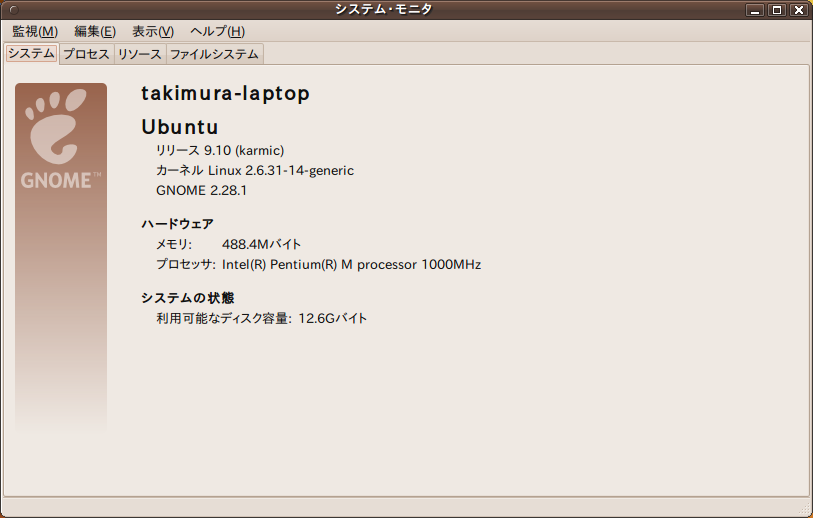Open the 監視(M) menu
The image size is (813, 518).
coord(35,32)
